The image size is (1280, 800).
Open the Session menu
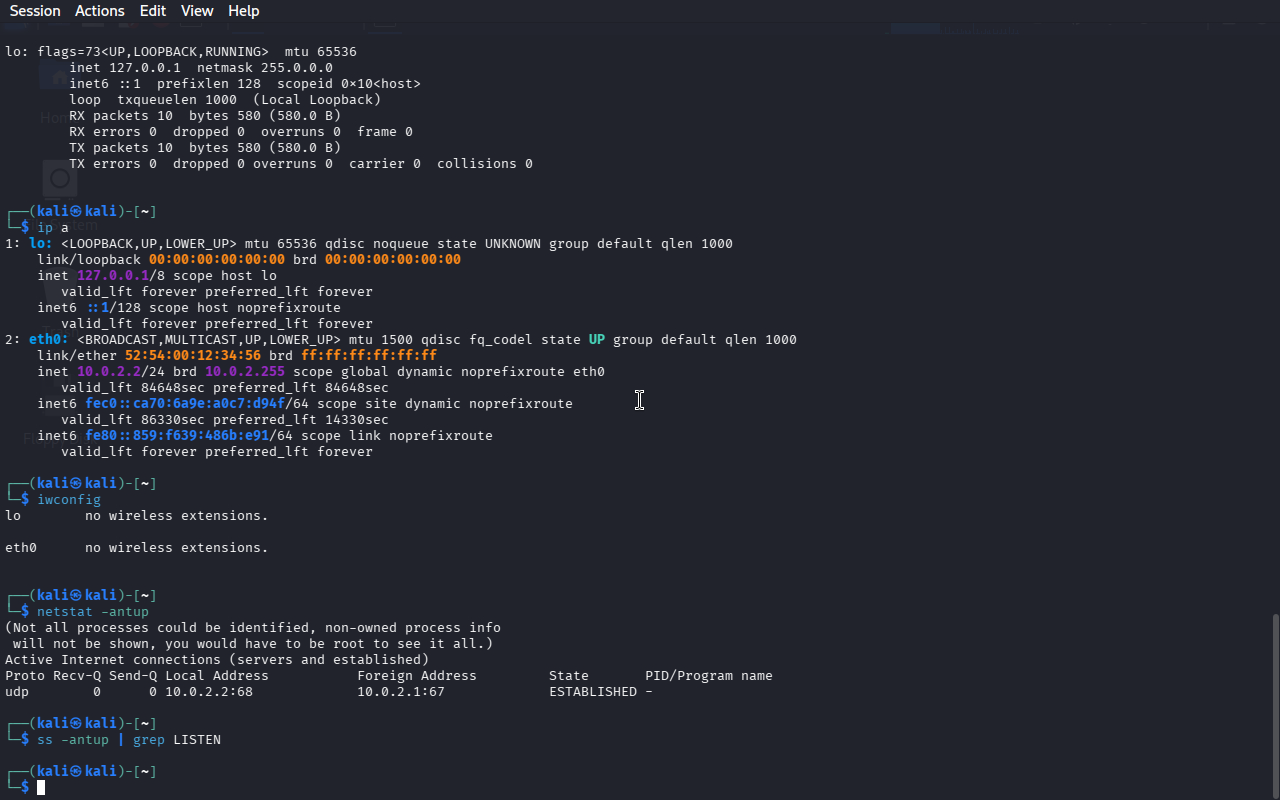click(35, 11)
